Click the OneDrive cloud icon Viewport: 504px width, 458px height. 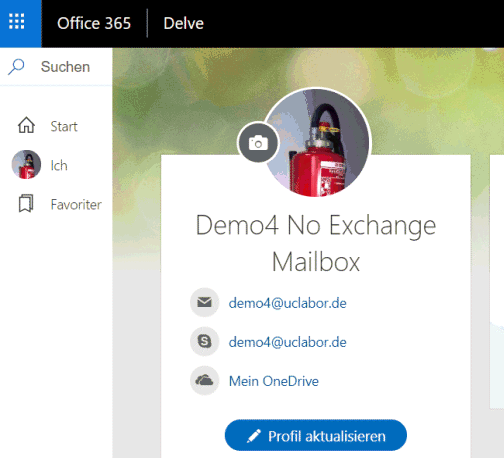(x=205, y=380)
